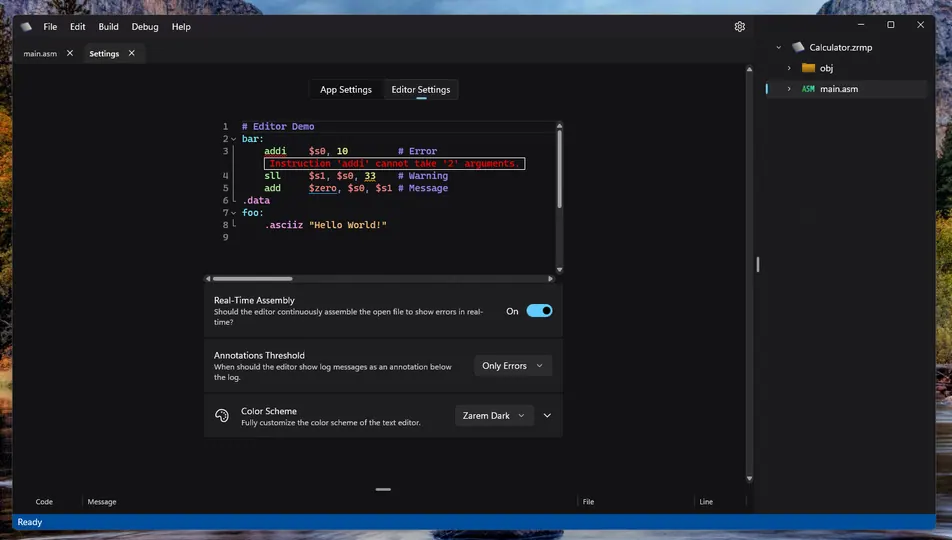952x540 pixels.
Task: Select Calculator.zrmp project row
Action: pyautogui.click(x=847, y=47)
